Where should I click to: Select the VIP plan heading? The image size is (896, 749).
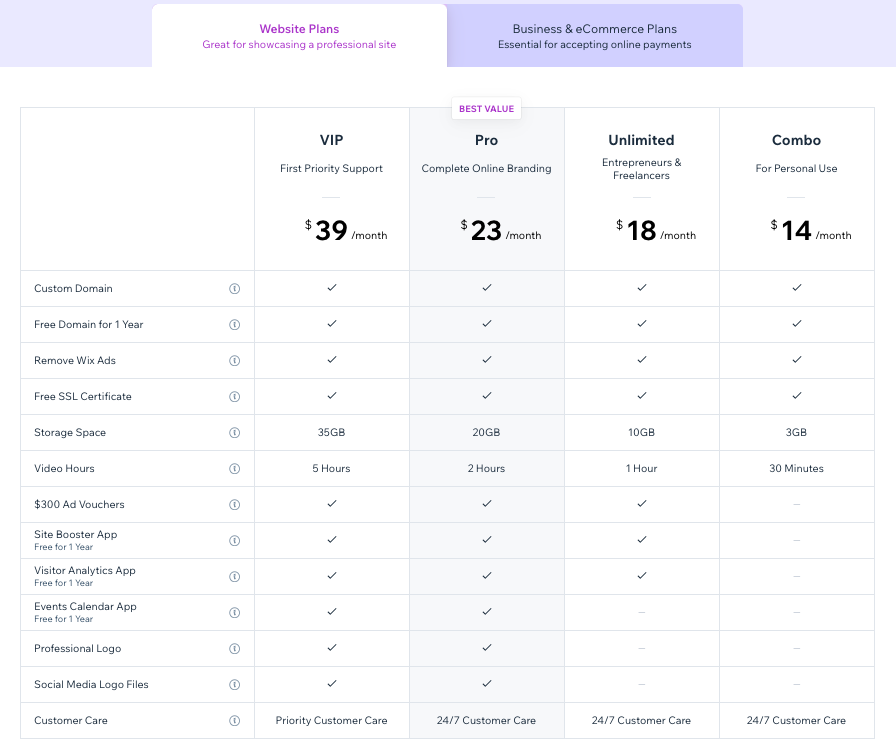click(x=331, y=140)
